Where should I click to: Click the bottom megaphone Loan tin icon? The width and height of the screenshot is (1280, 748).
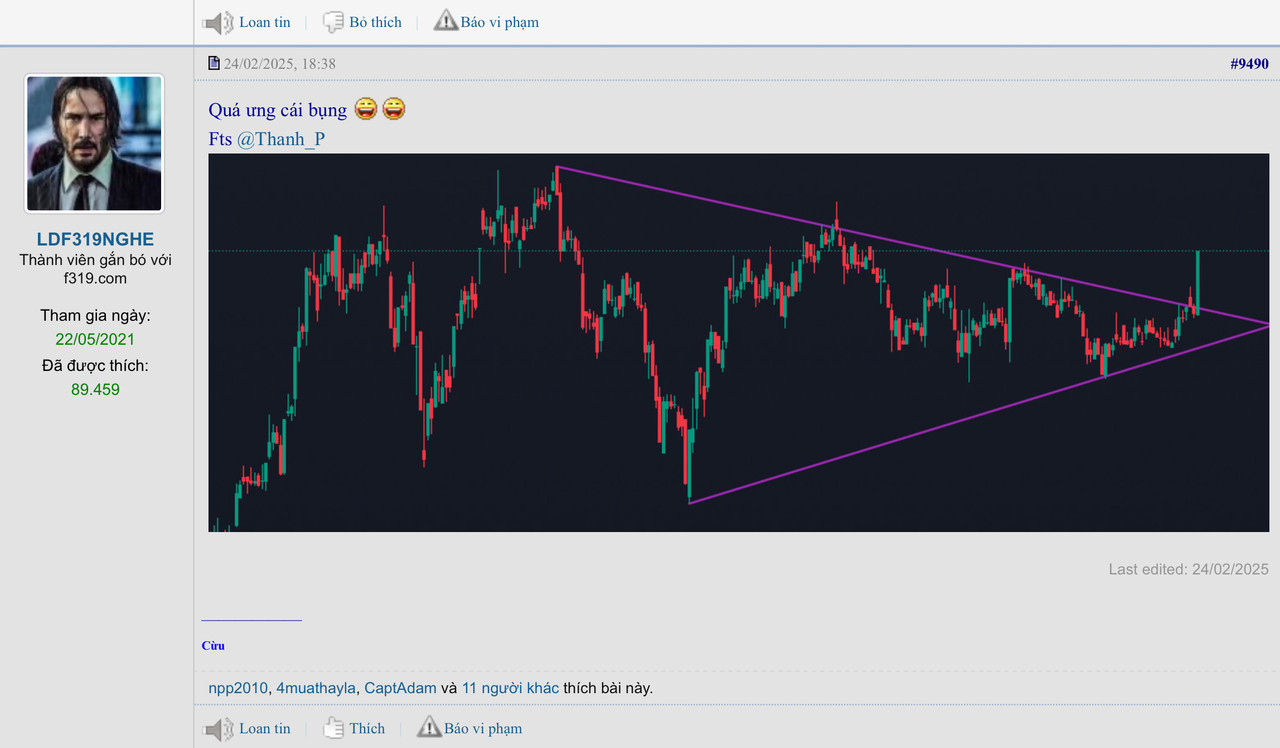[x=218, y=728]
